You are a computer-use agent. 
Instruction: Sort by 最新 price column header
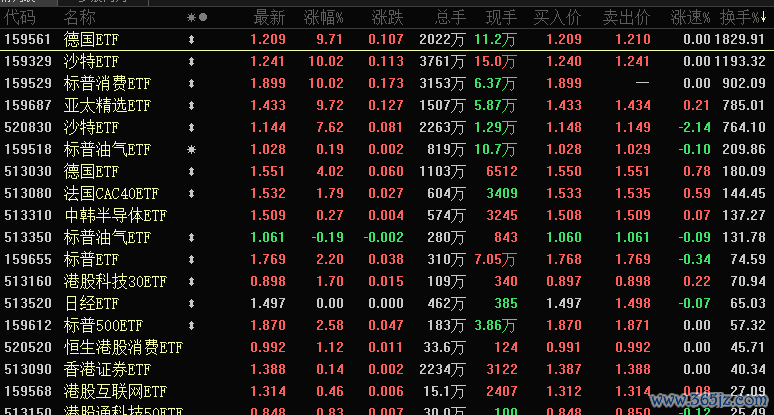click(269, 18)
